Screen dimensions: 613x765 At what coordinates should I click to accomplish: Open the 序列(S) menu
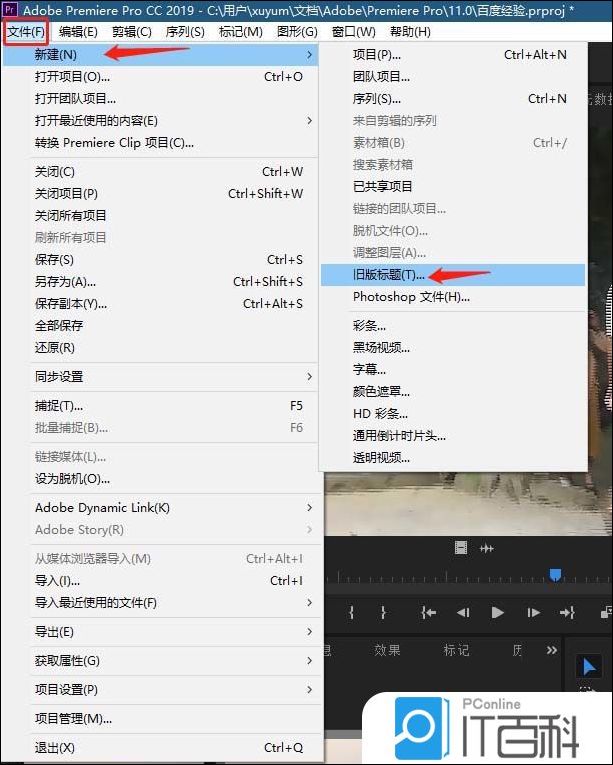pyautogui.click(x=184, y=32)
